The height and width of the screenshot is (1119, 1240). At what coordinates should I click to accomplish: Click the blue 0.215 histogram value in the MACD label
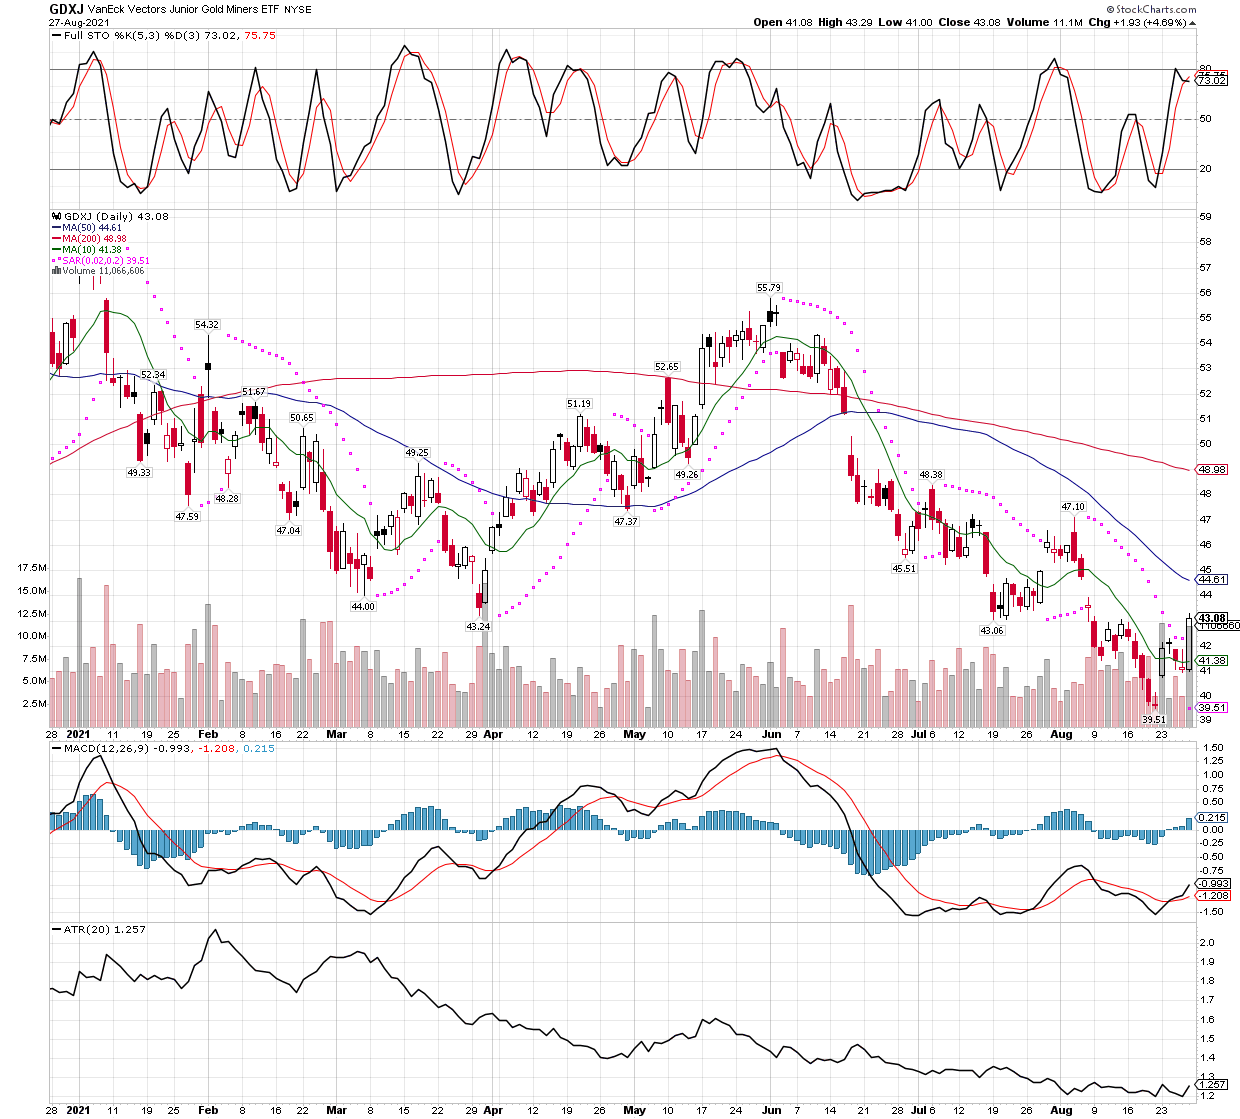[x=258, y=748]
